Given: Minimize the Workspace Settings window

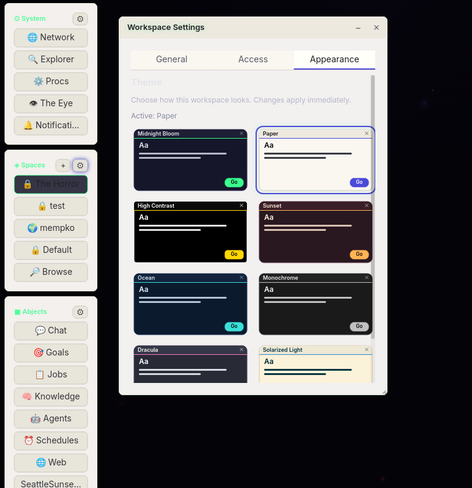Looking at the screenshot, I should tap(358, 28).
